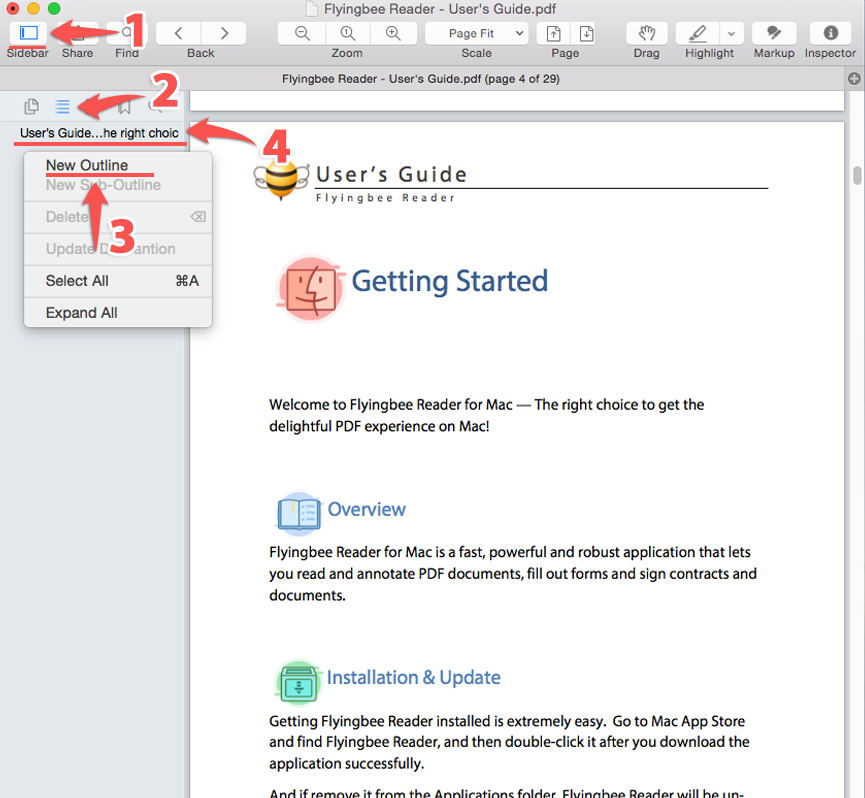The image size is (865, 798).
Task: Select the Drag hand tool
Action: (647, 33)
